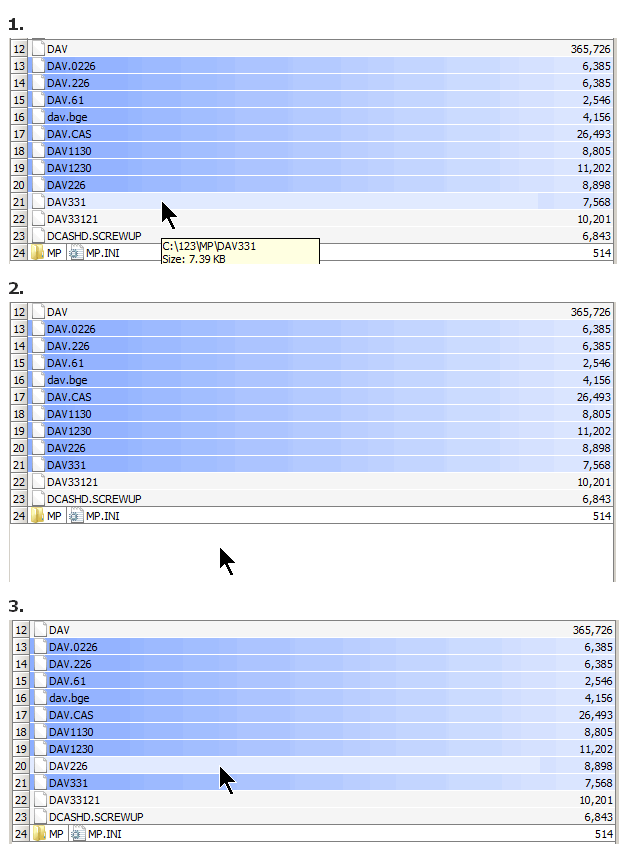The width and height of the screenshot is (628, 853).
Task: Select the DAV.CAS file name in list 3
Action: coord(71,715)
